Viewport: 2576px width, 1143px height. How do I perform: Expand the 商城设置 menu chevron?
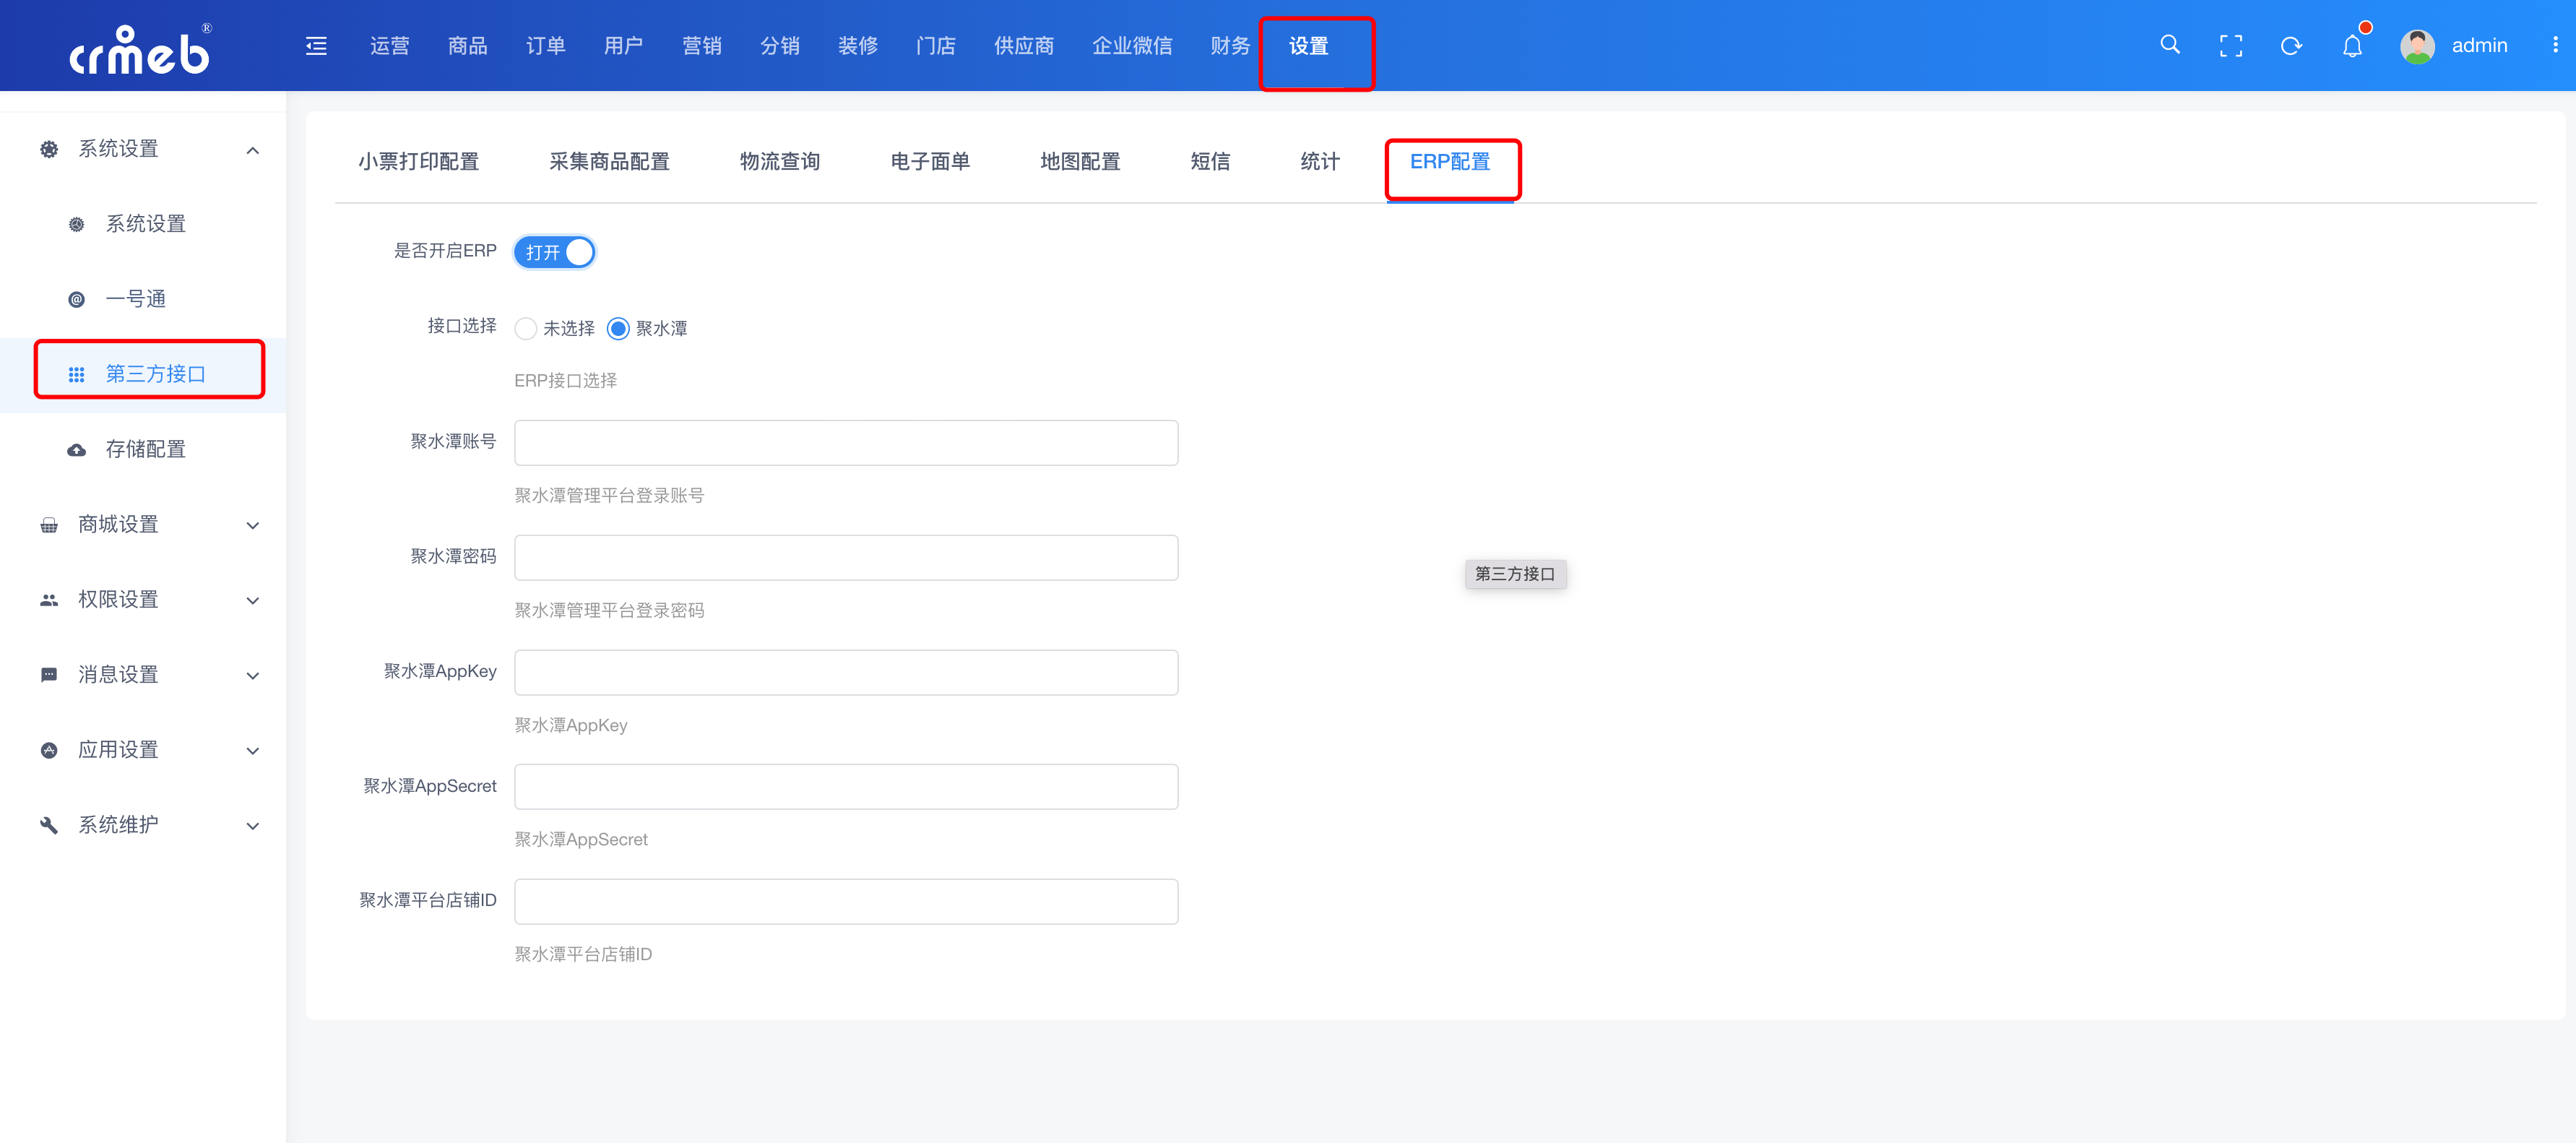pos(253,525)
